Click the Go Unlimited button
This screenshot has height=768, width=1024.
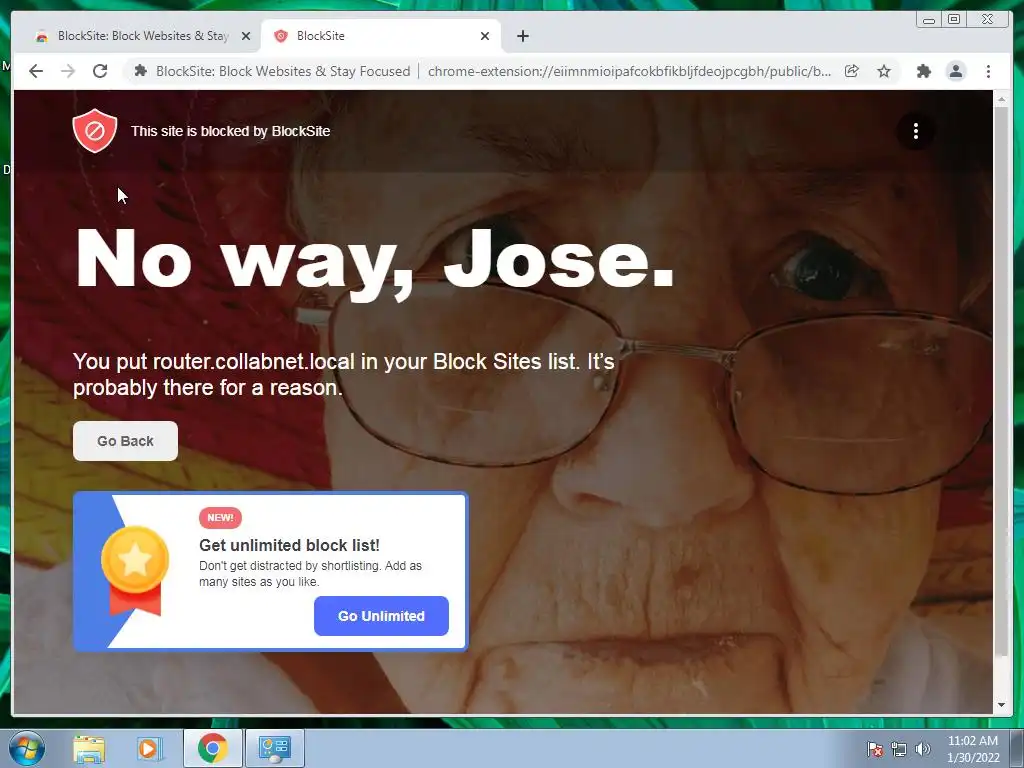381,616
